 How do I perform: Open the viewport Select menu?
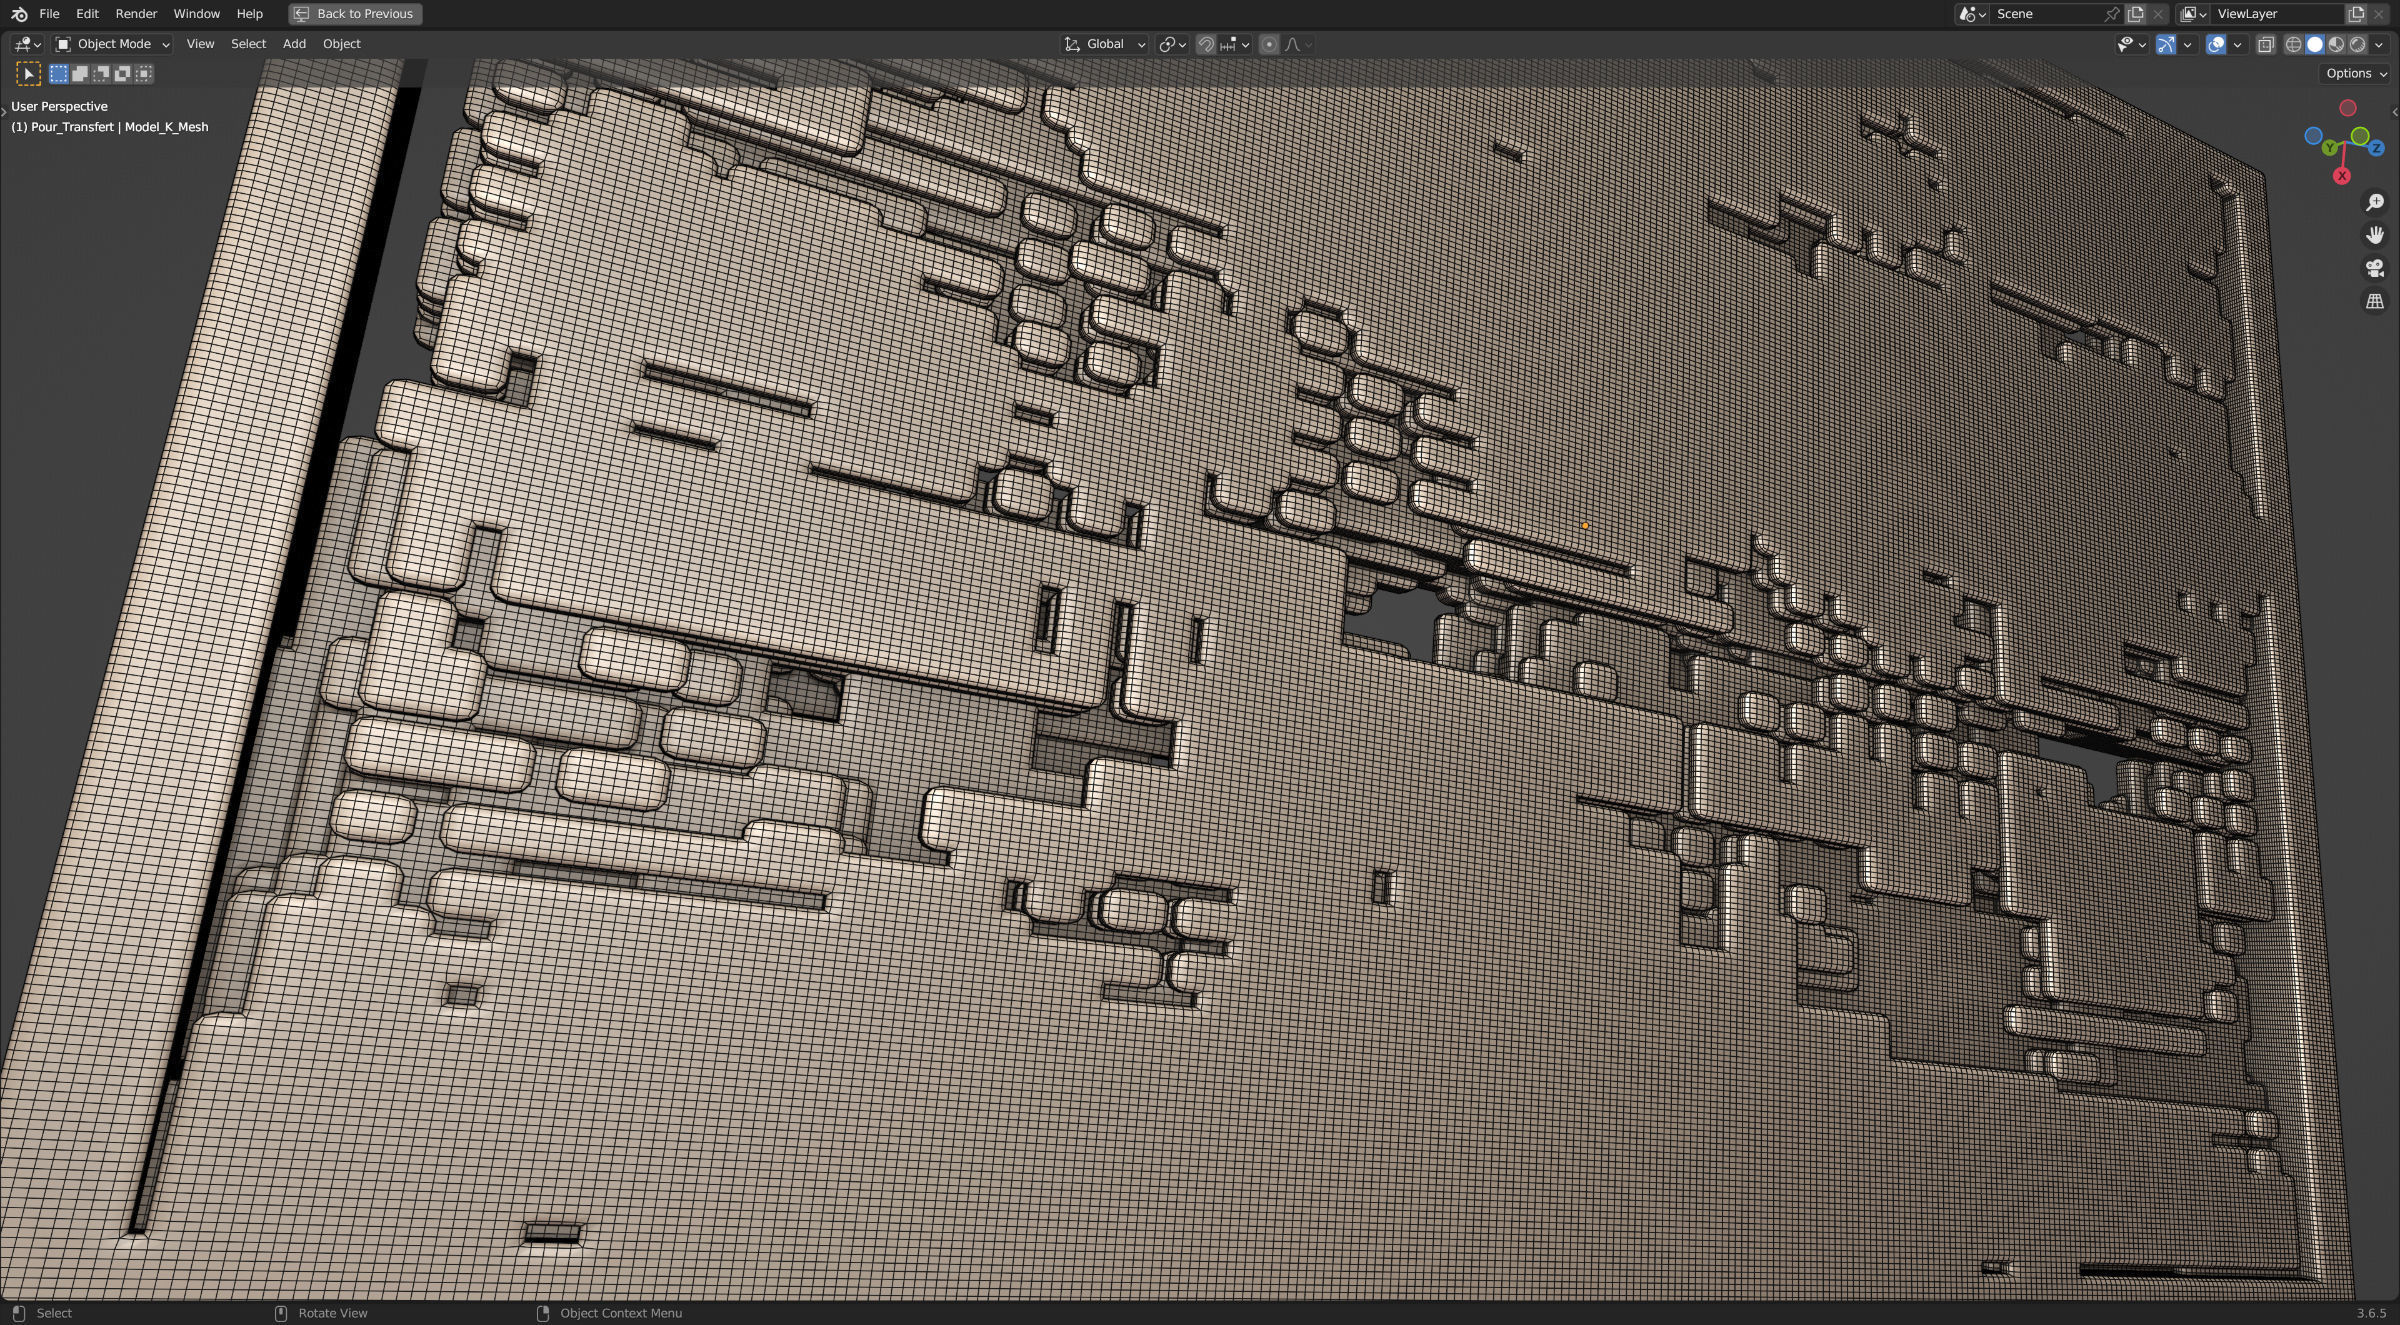(x=248, y=44)
